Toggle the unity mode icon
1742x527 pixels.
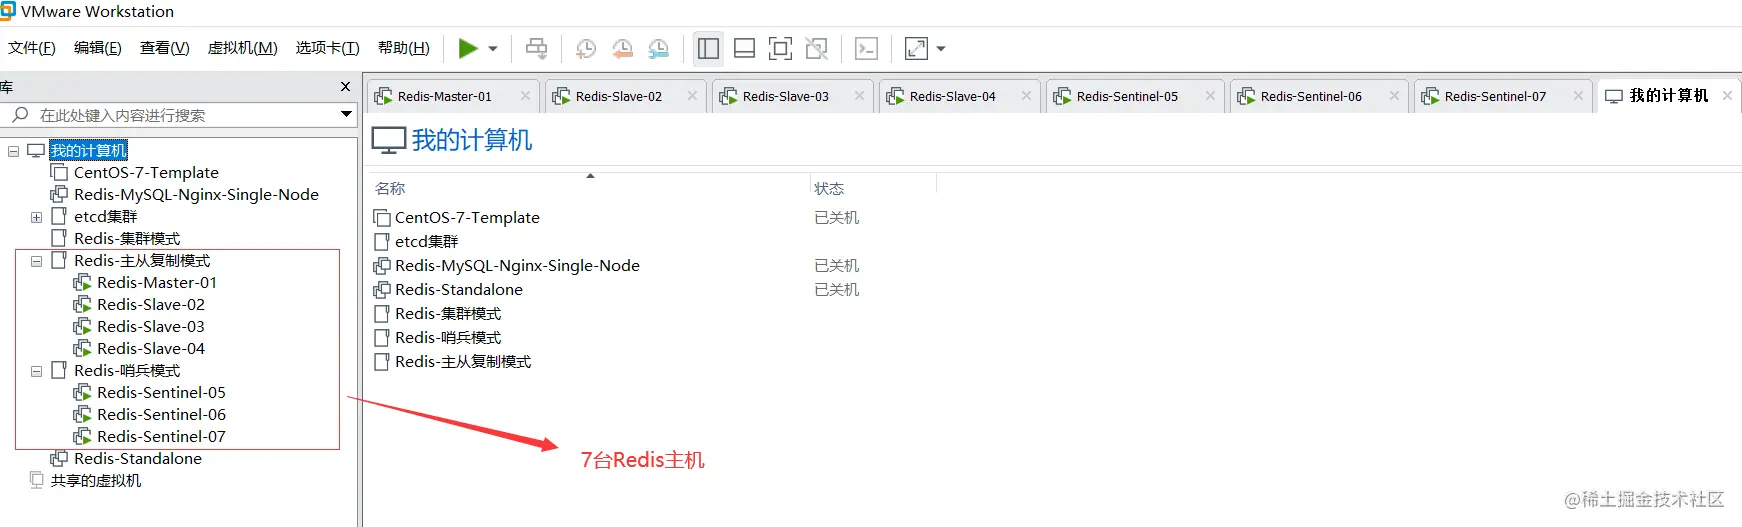coord(816,48)
